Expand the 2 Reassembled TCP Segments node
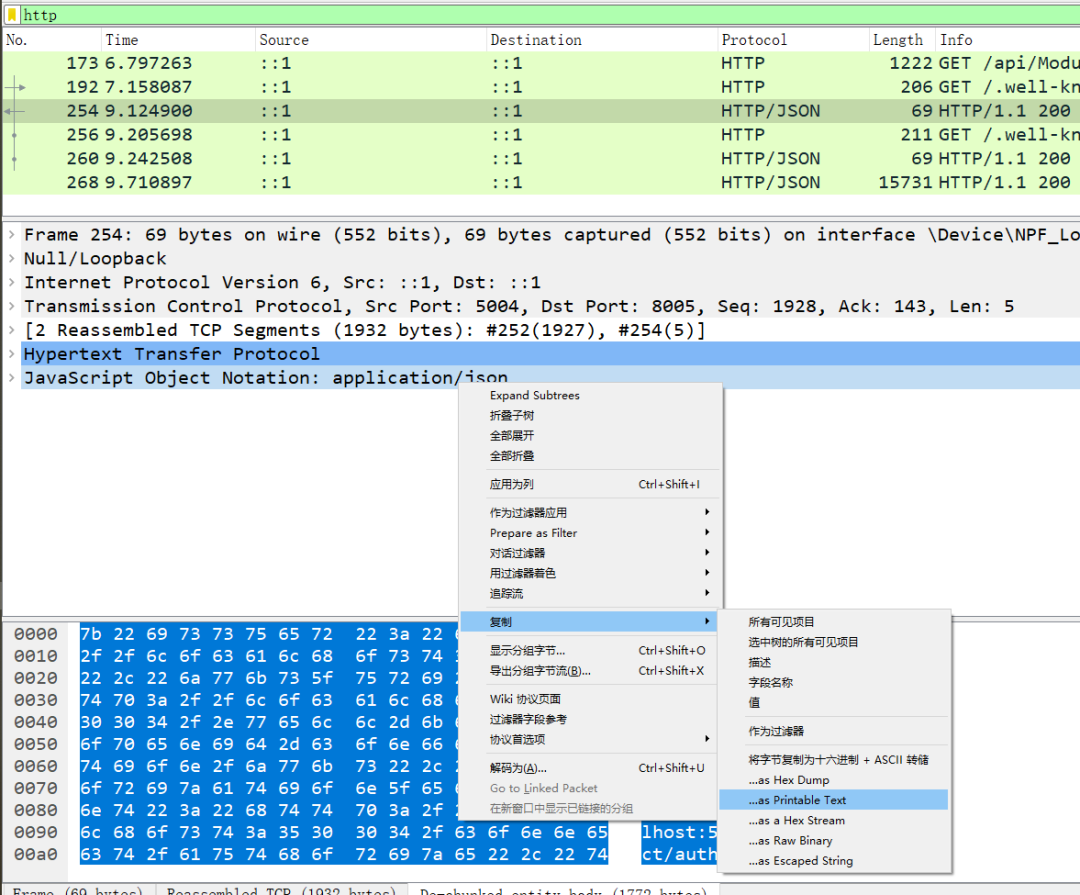Image resolution: width=1080 pixels, height=895 pixels. pyautogui.click(x=12, y=330)
